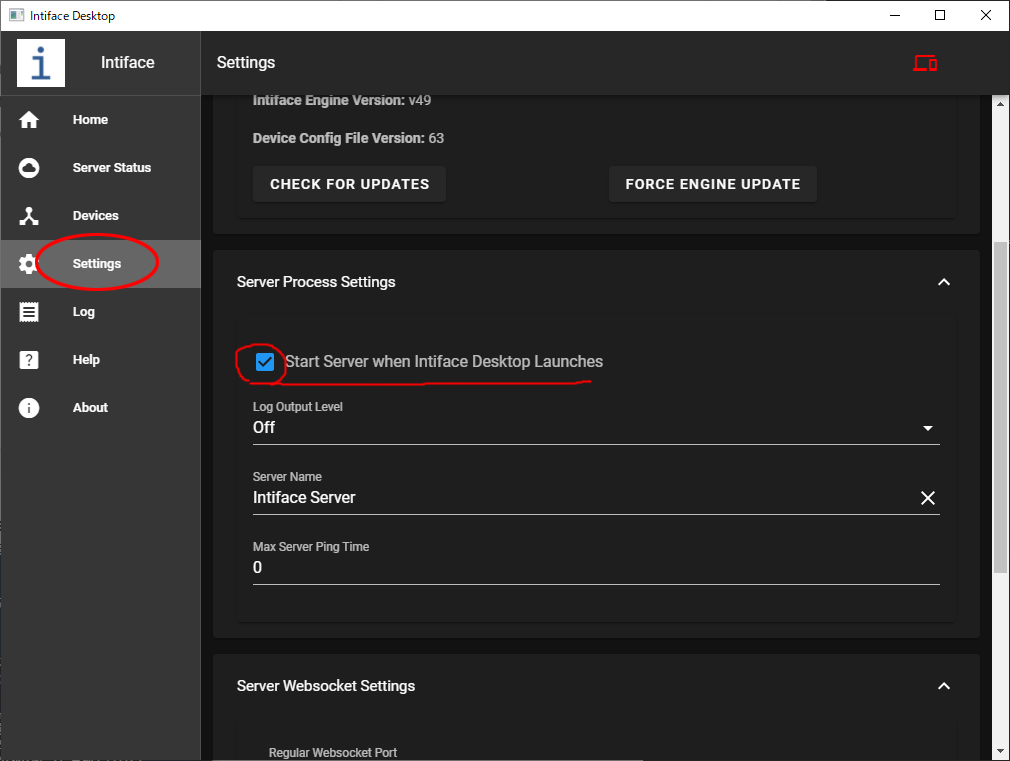Click the Home house icon in sidebar

point(29,120)
